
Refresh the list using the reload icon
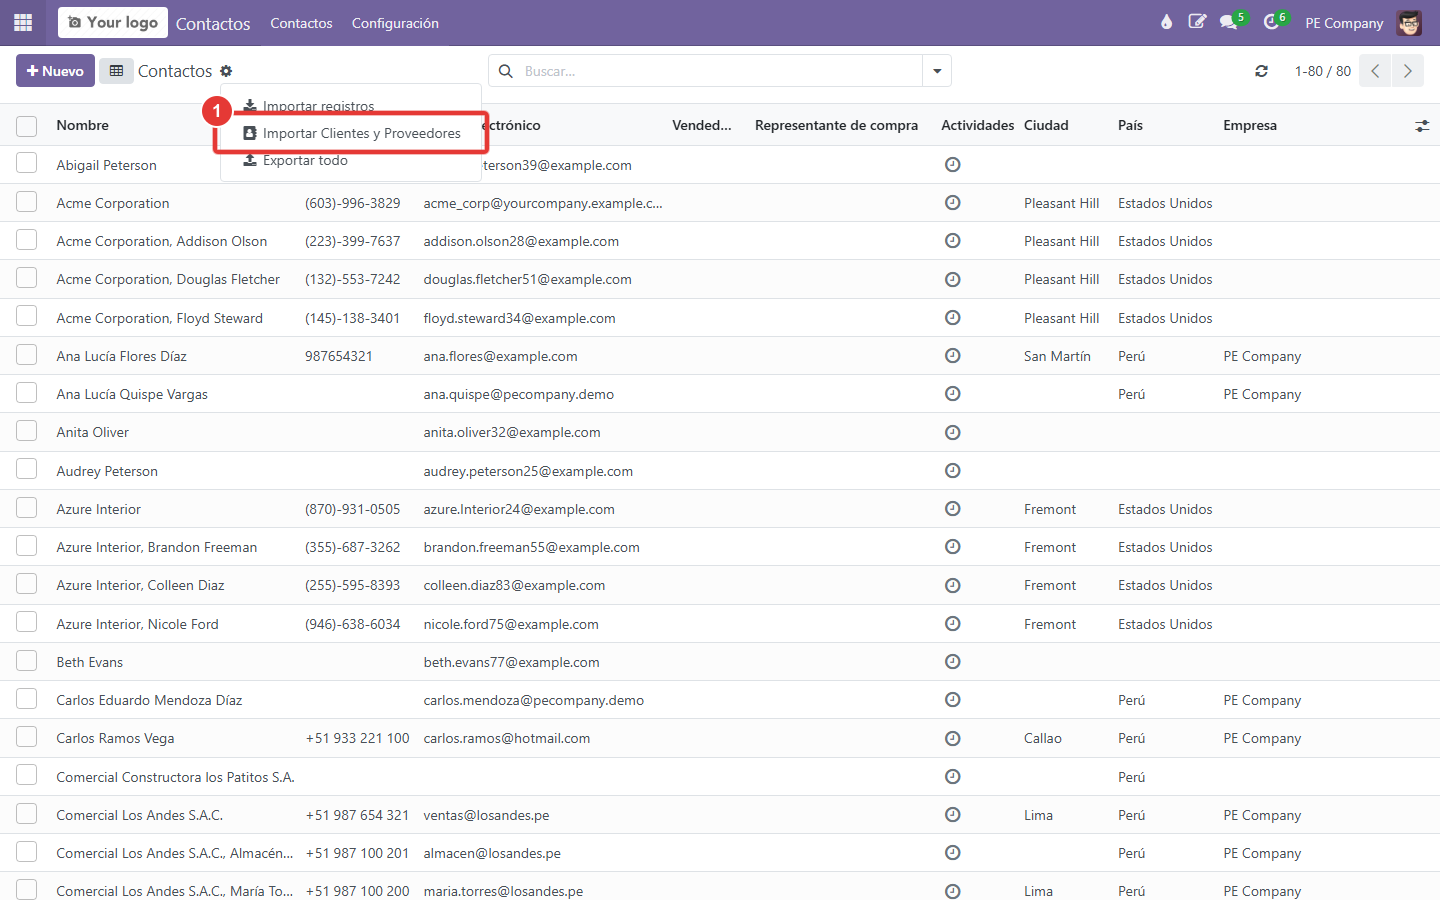coord(1261,71)
